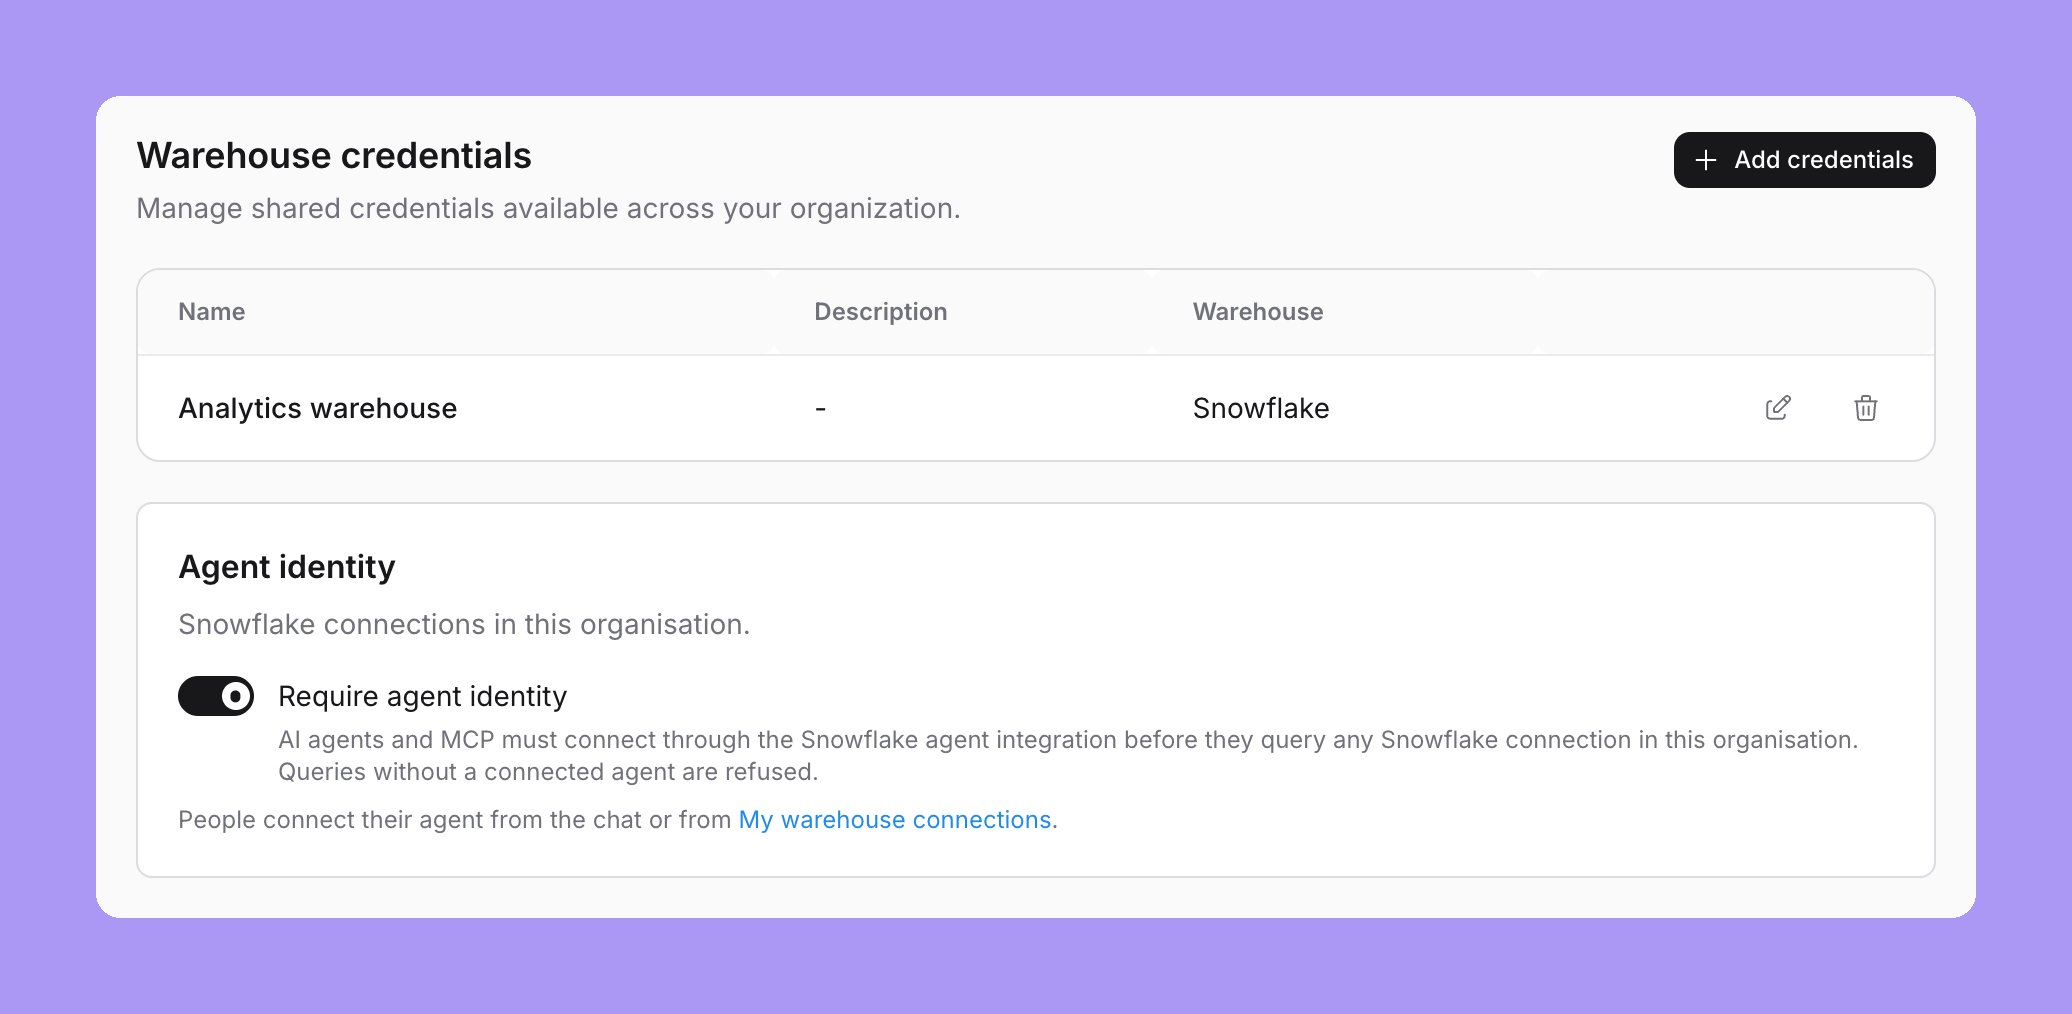Viewport: 2072px width, 1014px height.
Task: Click the Warehouse credentials heading
Action: [x=334, y=156]
